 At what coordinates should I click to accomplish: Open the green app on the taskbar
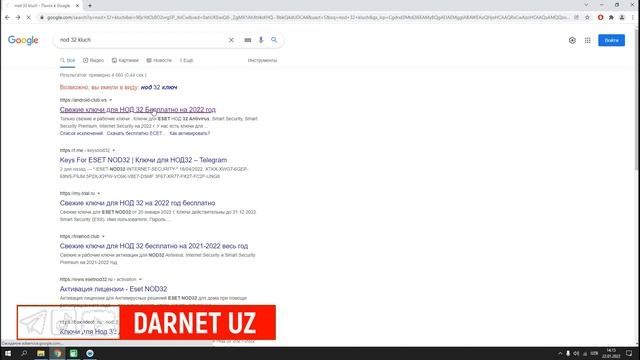pos(73,353)
